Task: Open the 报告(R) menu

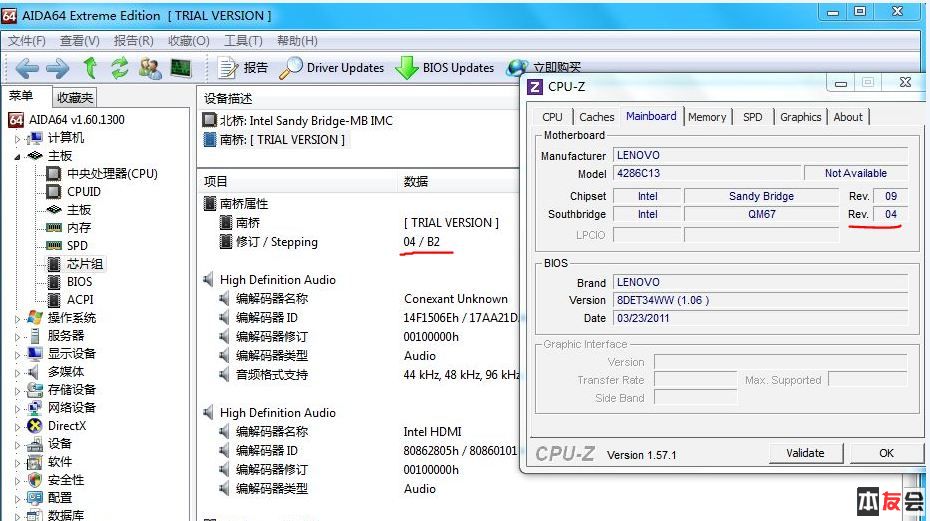Action: pyautogui.click(x=133, y=40)
